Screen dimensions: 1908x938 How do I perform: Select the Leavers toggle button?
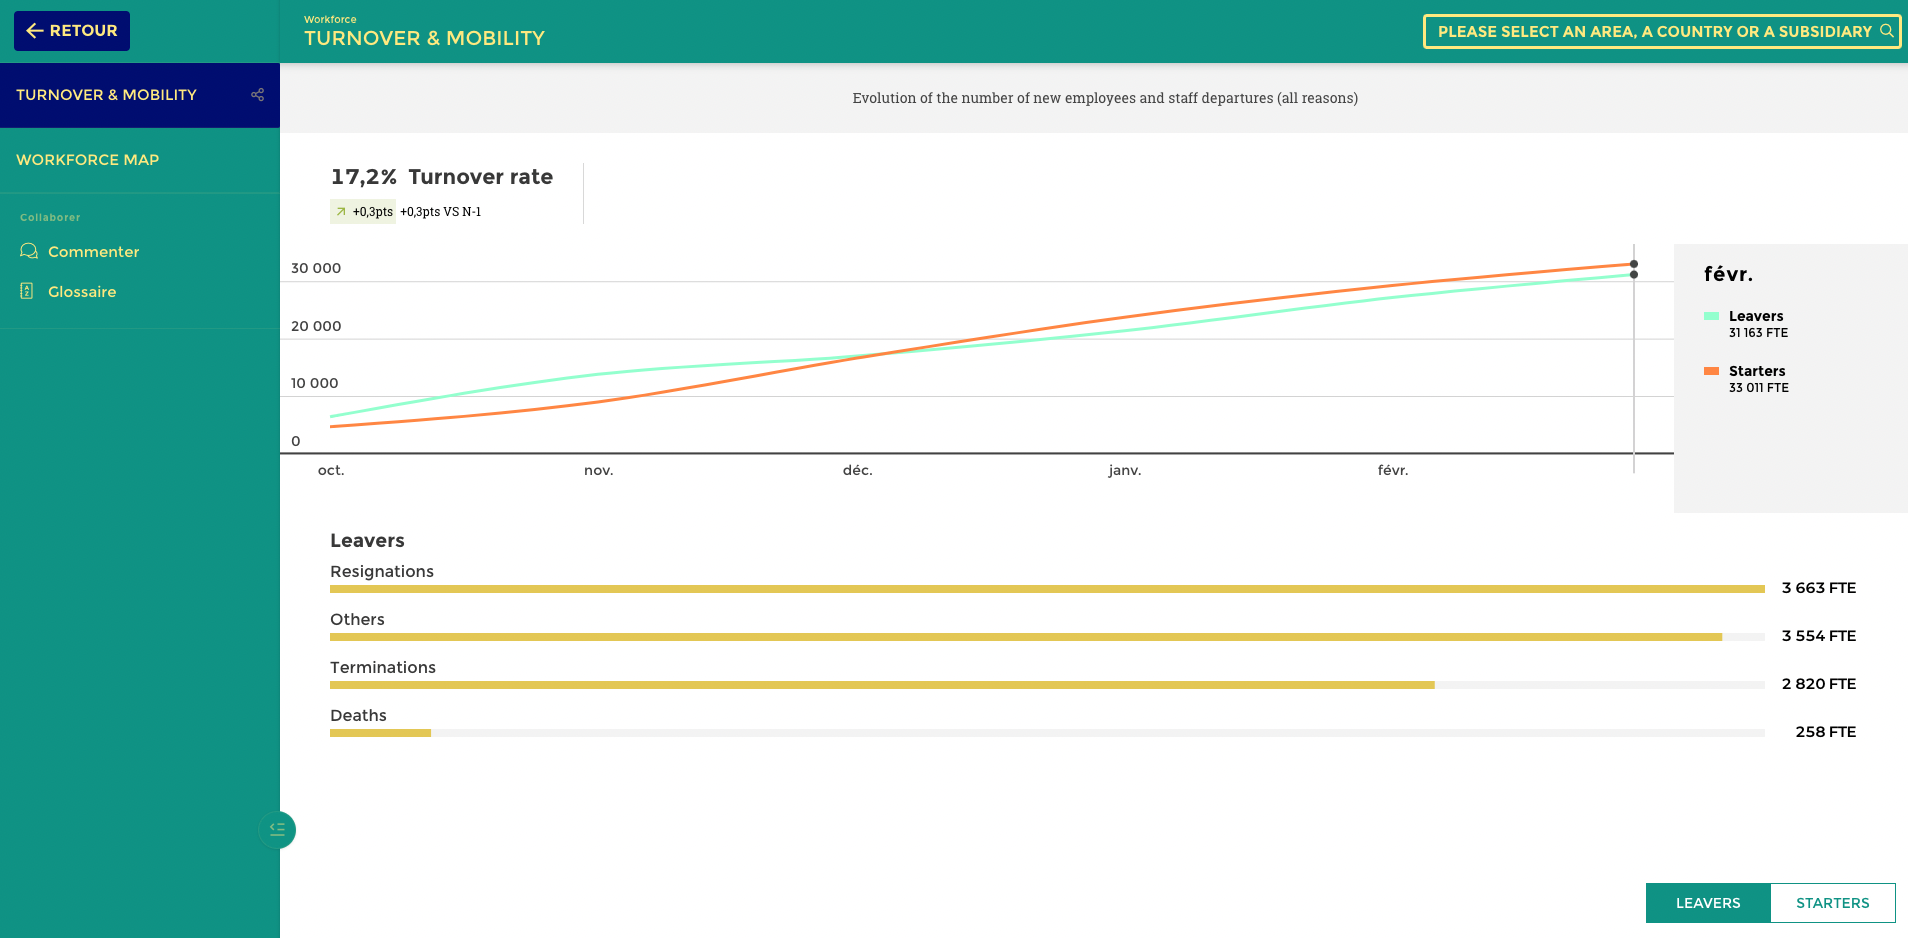[x=1707, y=903]
